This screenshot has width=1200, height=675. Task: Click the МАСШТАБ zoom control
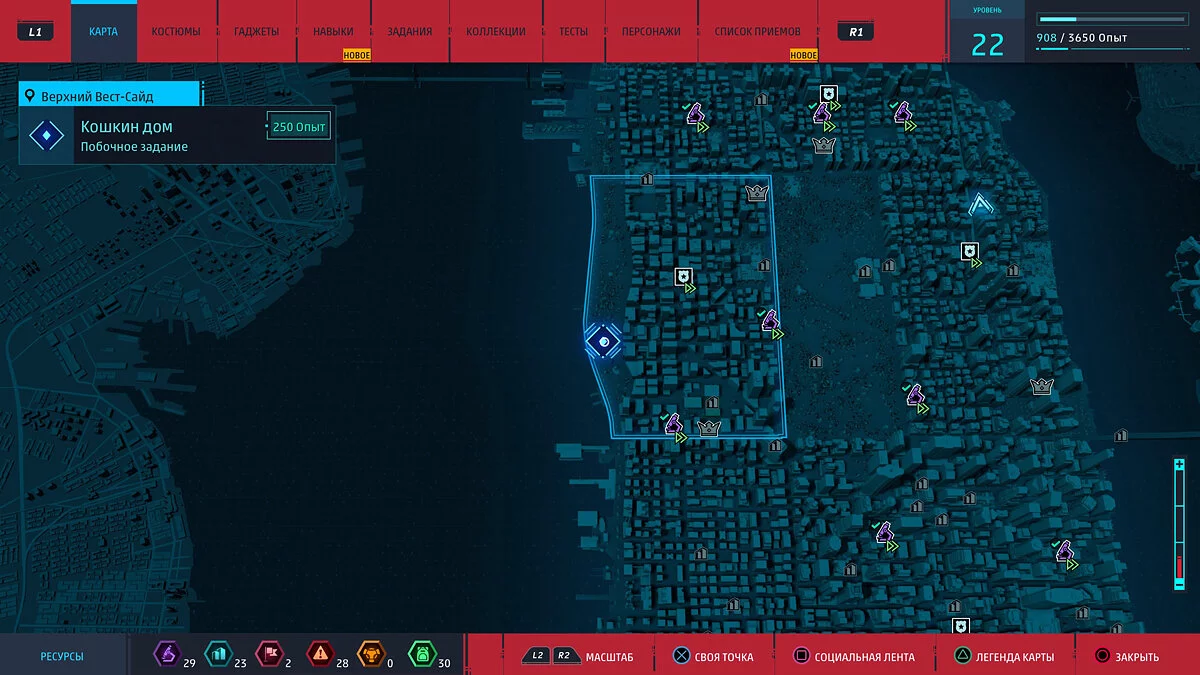579,656
